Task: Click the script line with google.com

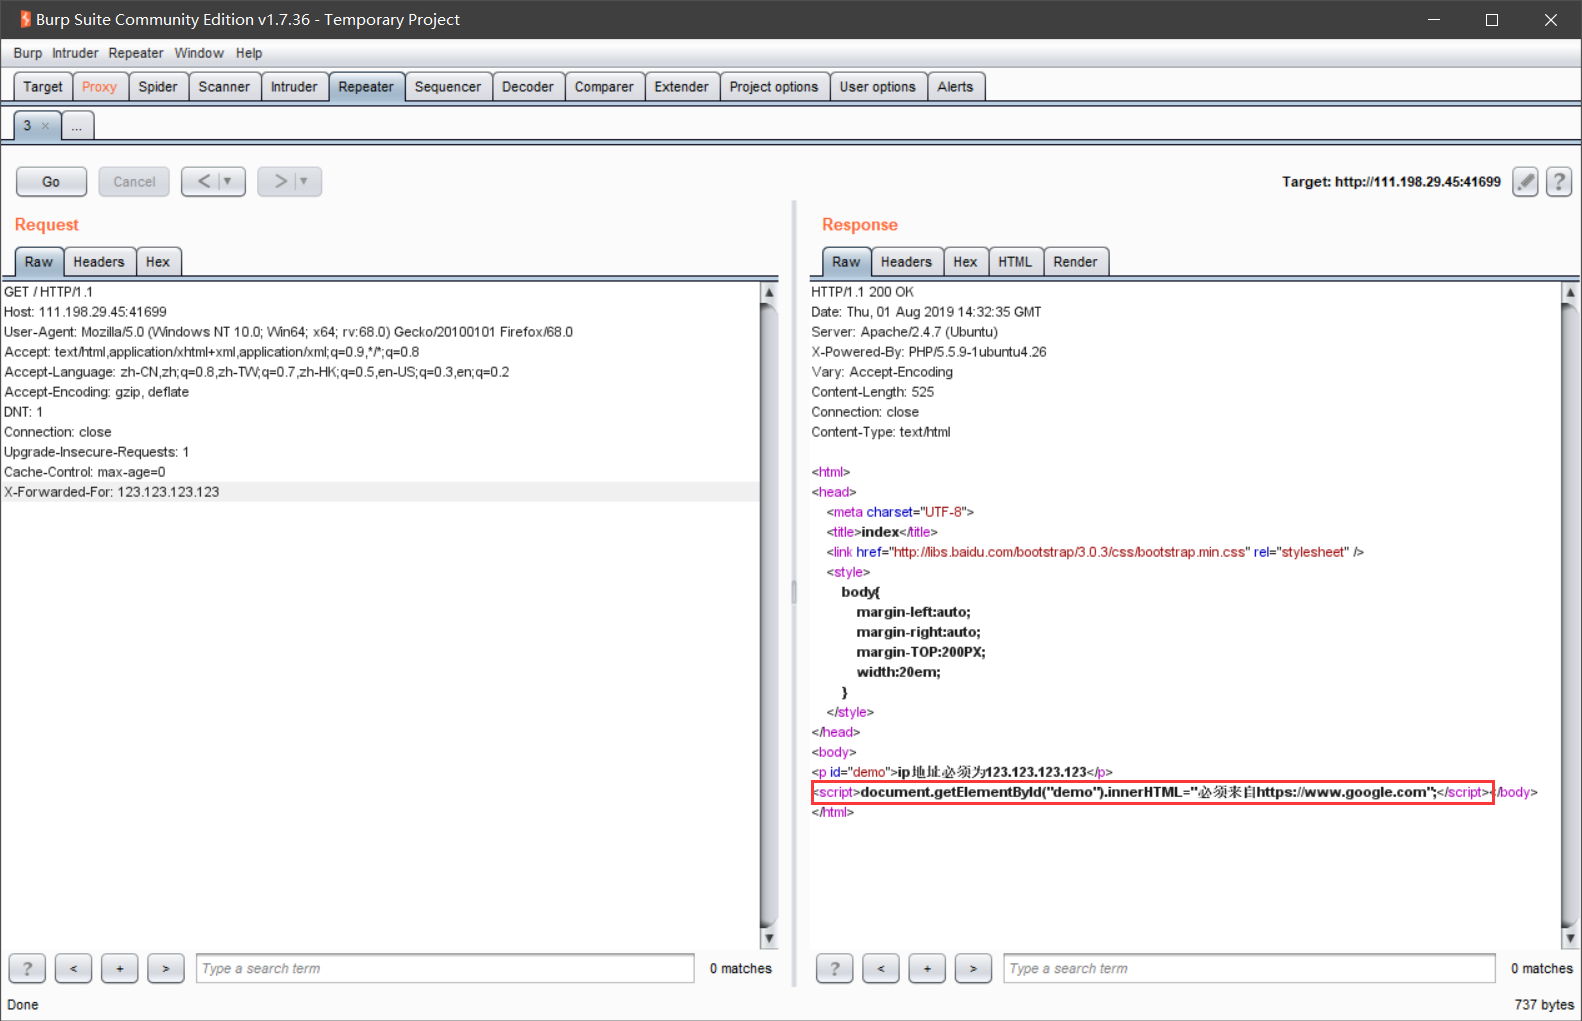Action: pos(1153,792)
